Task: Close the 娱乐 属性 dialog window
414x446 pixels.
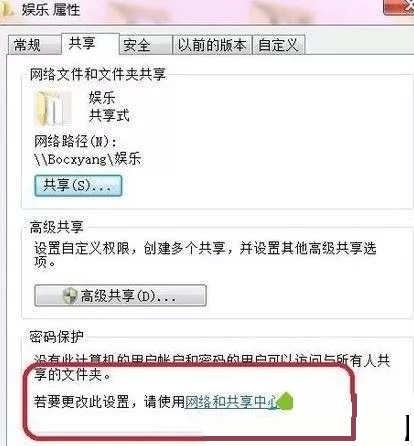Action: point(399,7)
